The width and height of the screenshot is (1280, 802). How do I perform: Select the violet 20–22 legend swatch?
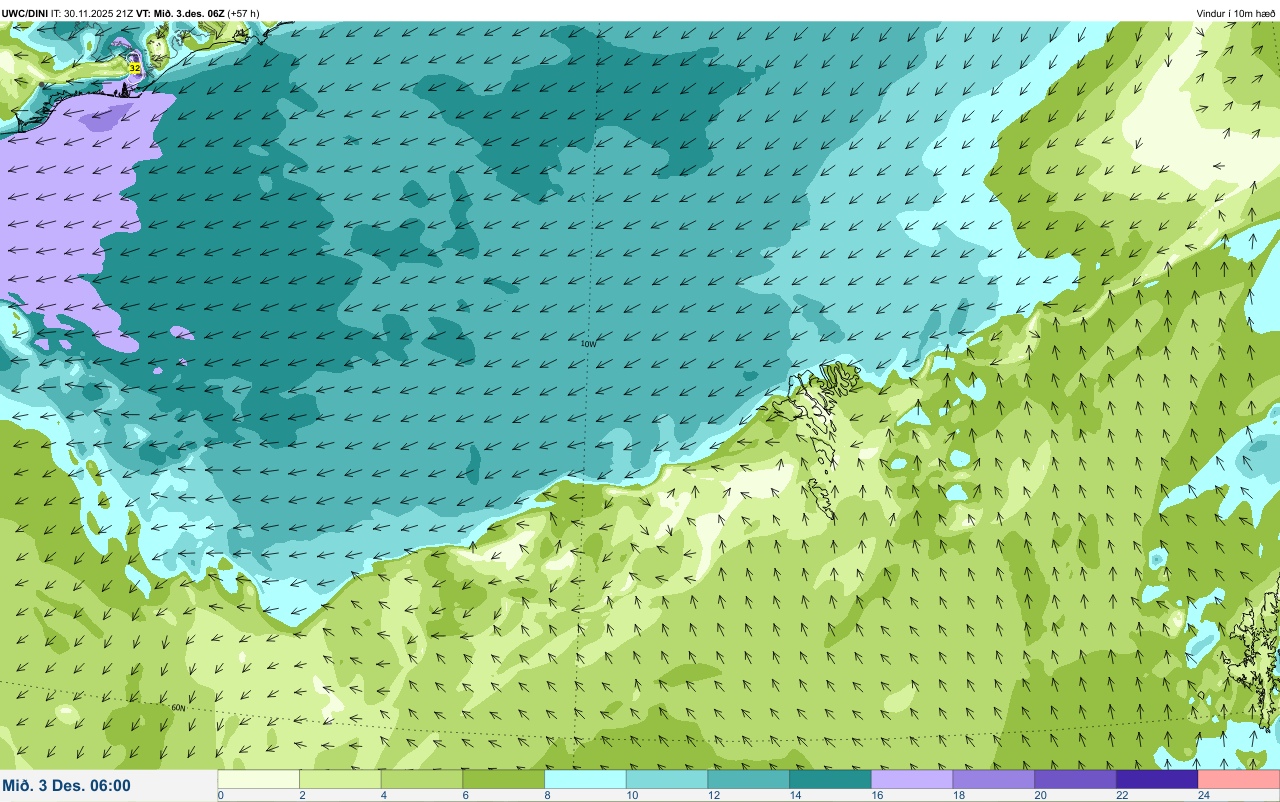coord(1075,779)
